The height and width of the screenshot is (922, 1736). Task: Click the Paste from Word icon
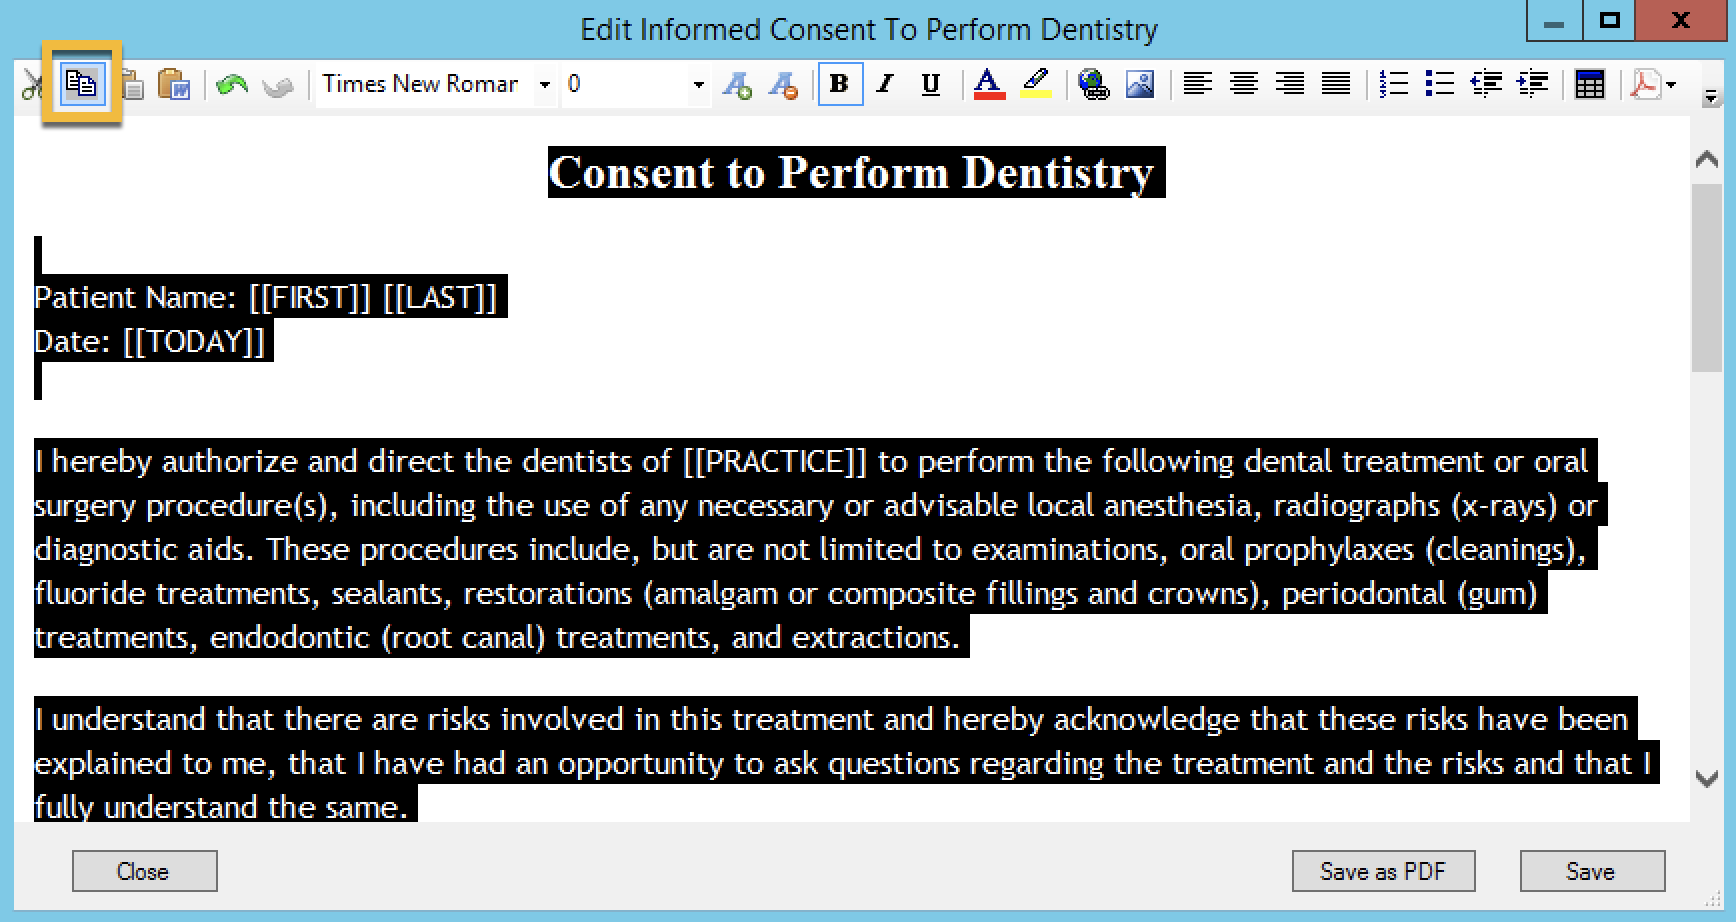(x=174, y=85)
